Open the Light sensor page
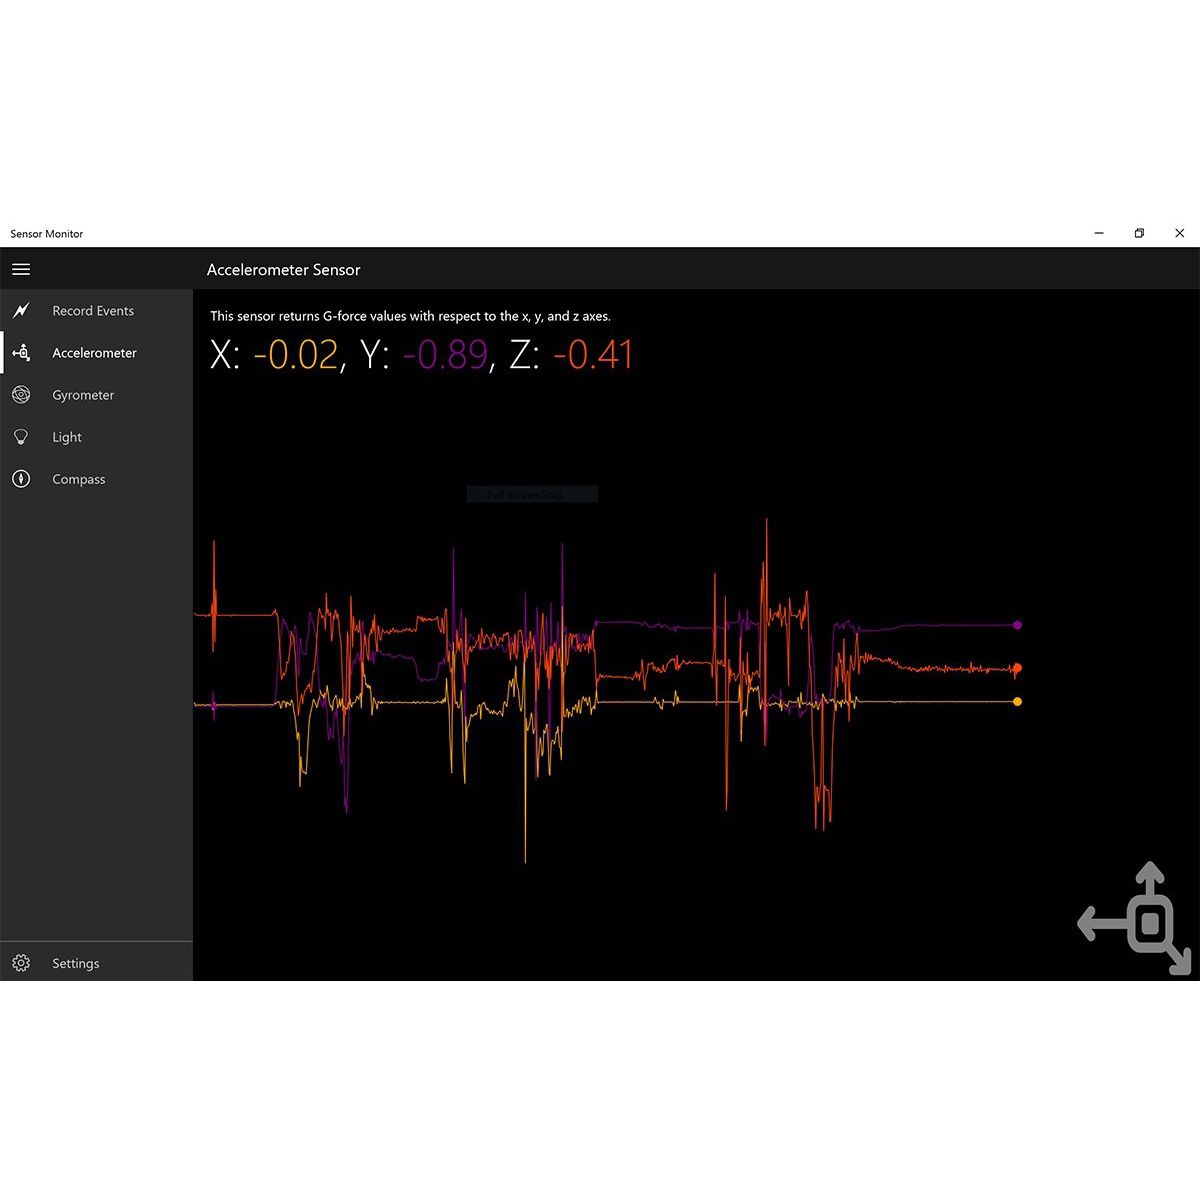Screen dimensions: 1200x1200 (66, 436)
